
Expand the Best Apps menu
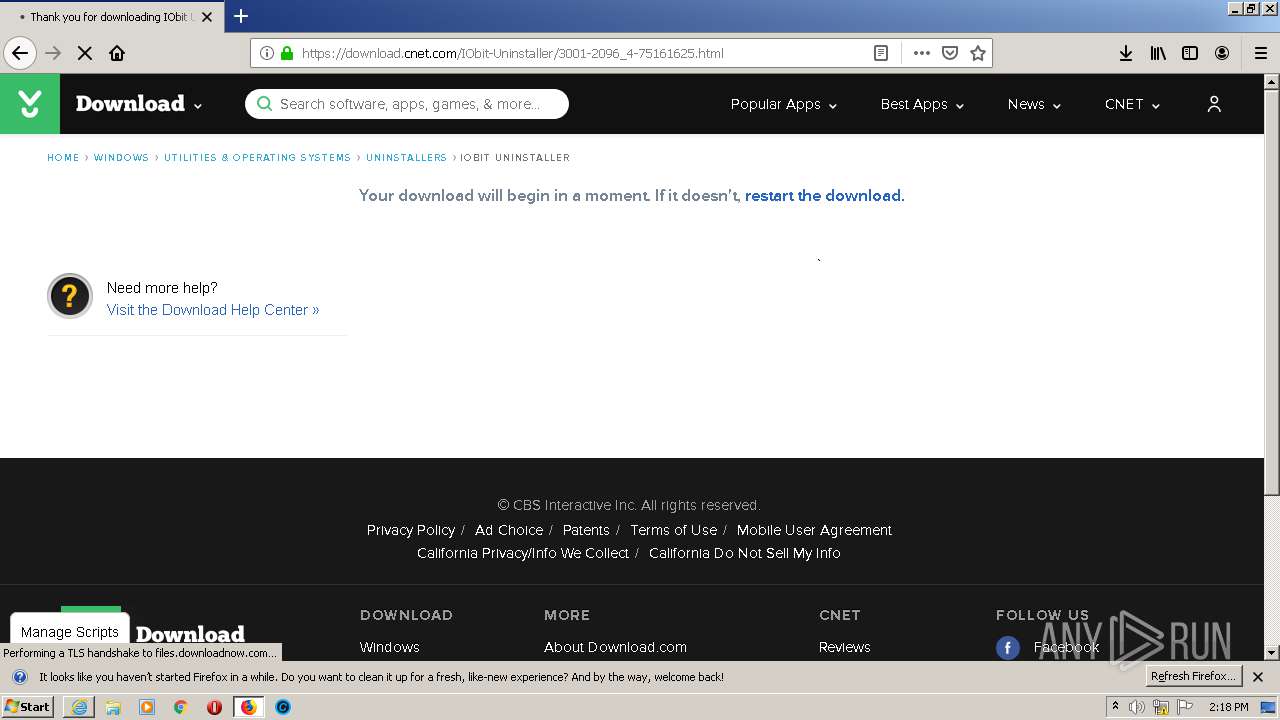coord(922,104)
